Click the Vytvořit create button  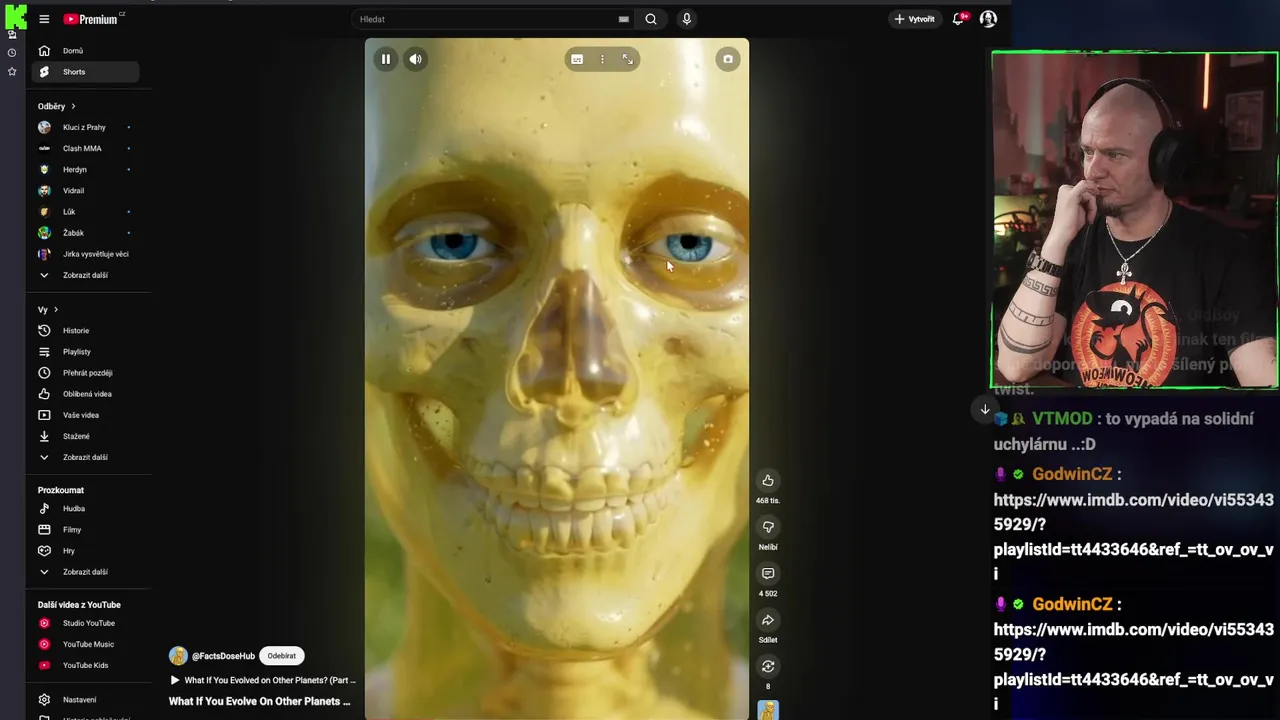[x=915, y=19]
